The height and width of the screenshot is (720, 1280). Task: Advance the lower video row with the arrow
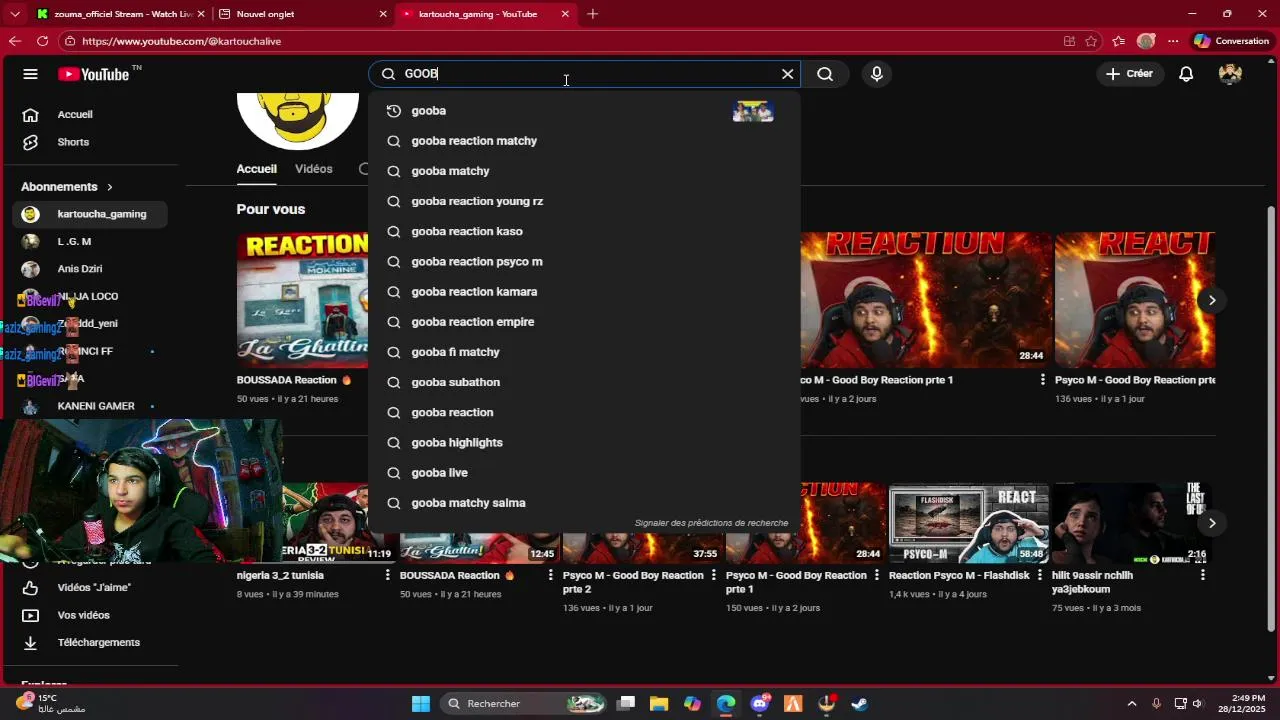point(1212,523)
